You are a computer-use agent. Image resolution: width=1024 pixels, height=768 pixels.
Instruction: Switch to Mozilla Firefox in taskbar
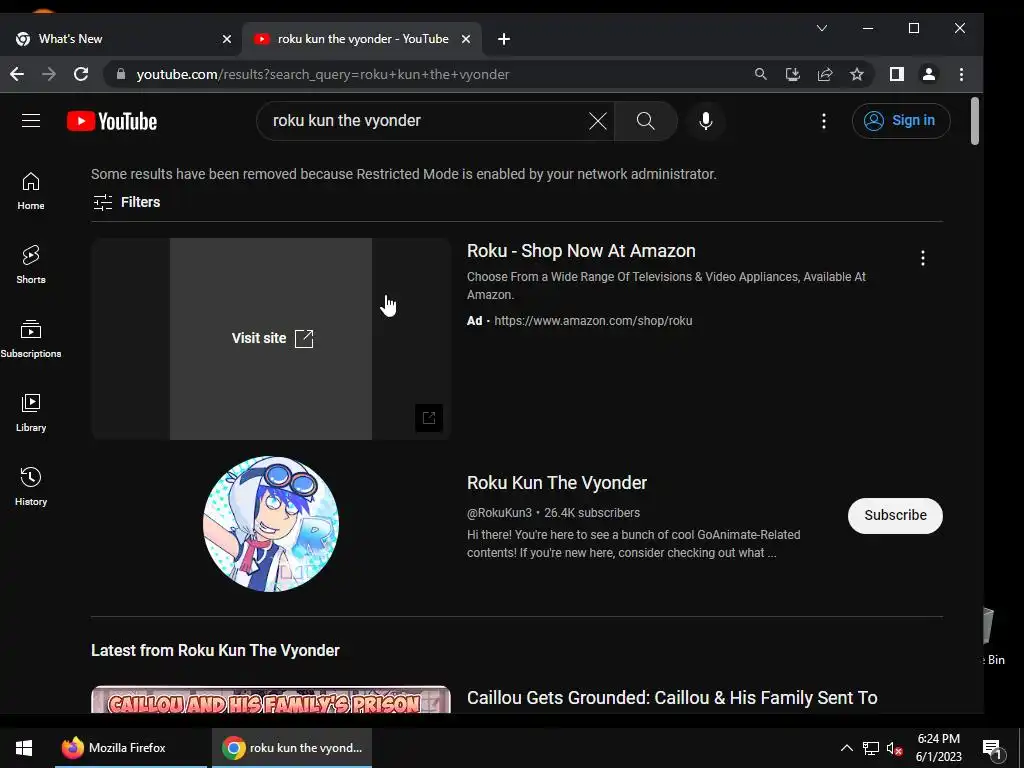[131, 748]
